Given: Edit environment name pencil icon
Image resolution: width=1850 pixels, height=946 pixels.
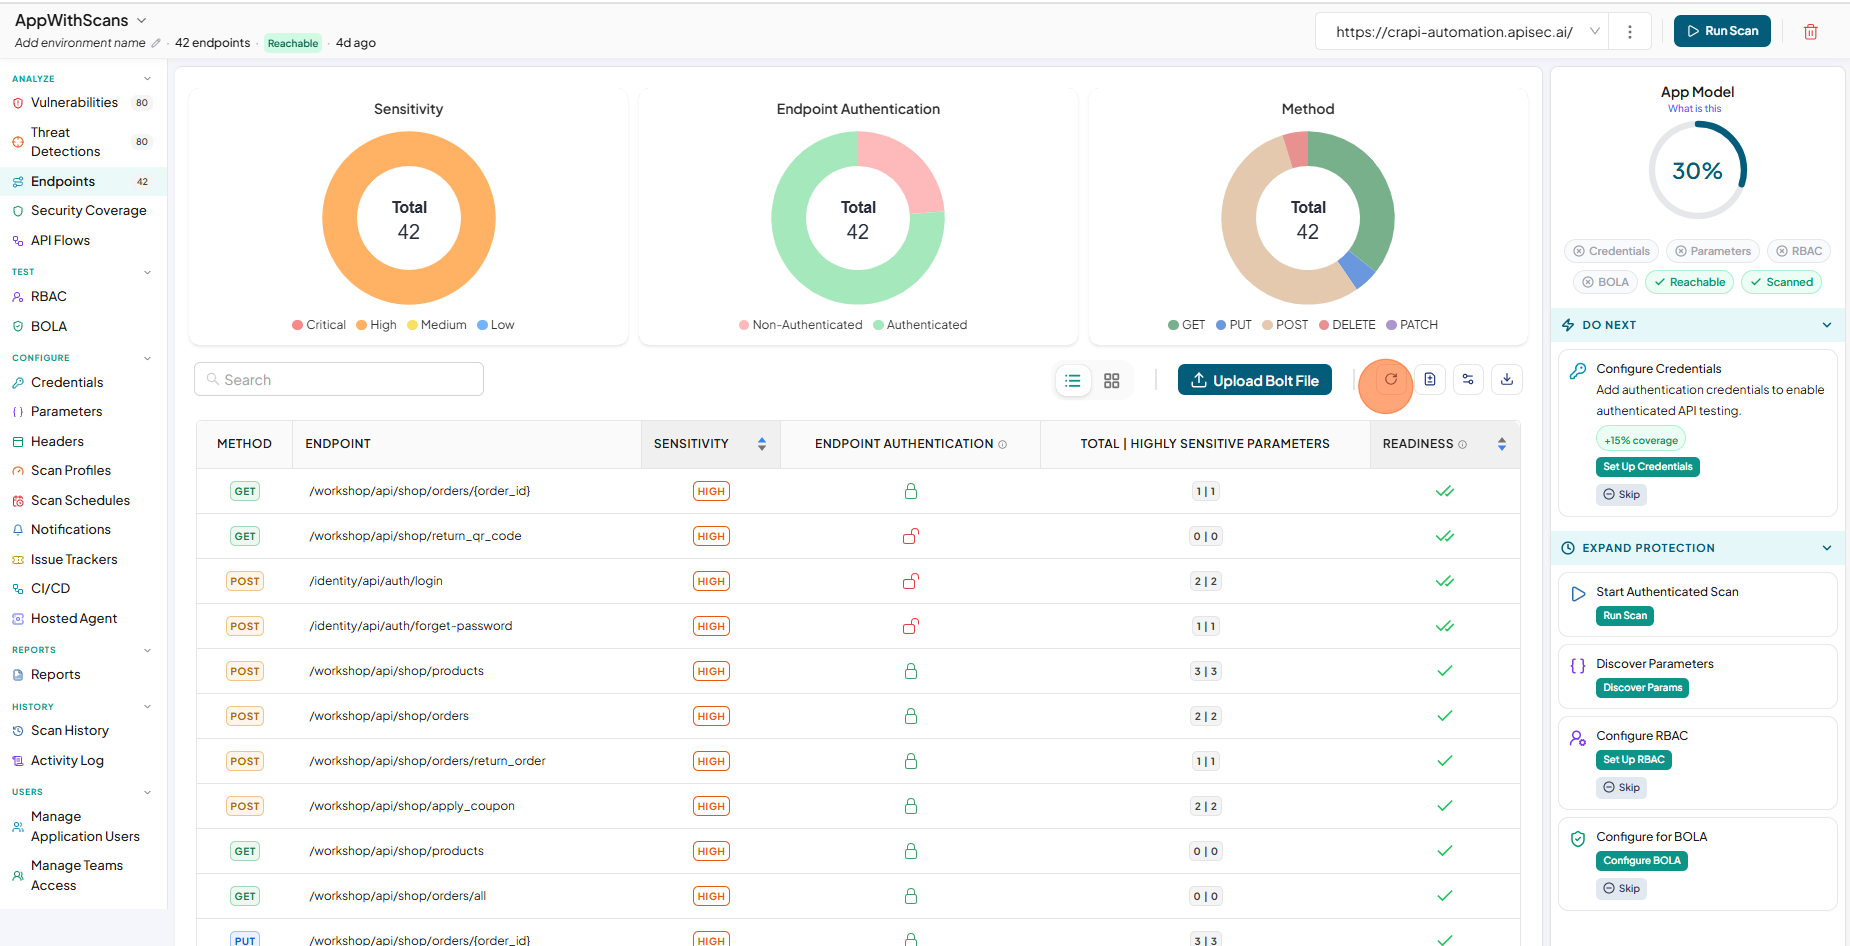Looking at the screenshot, I should [155, 43].
